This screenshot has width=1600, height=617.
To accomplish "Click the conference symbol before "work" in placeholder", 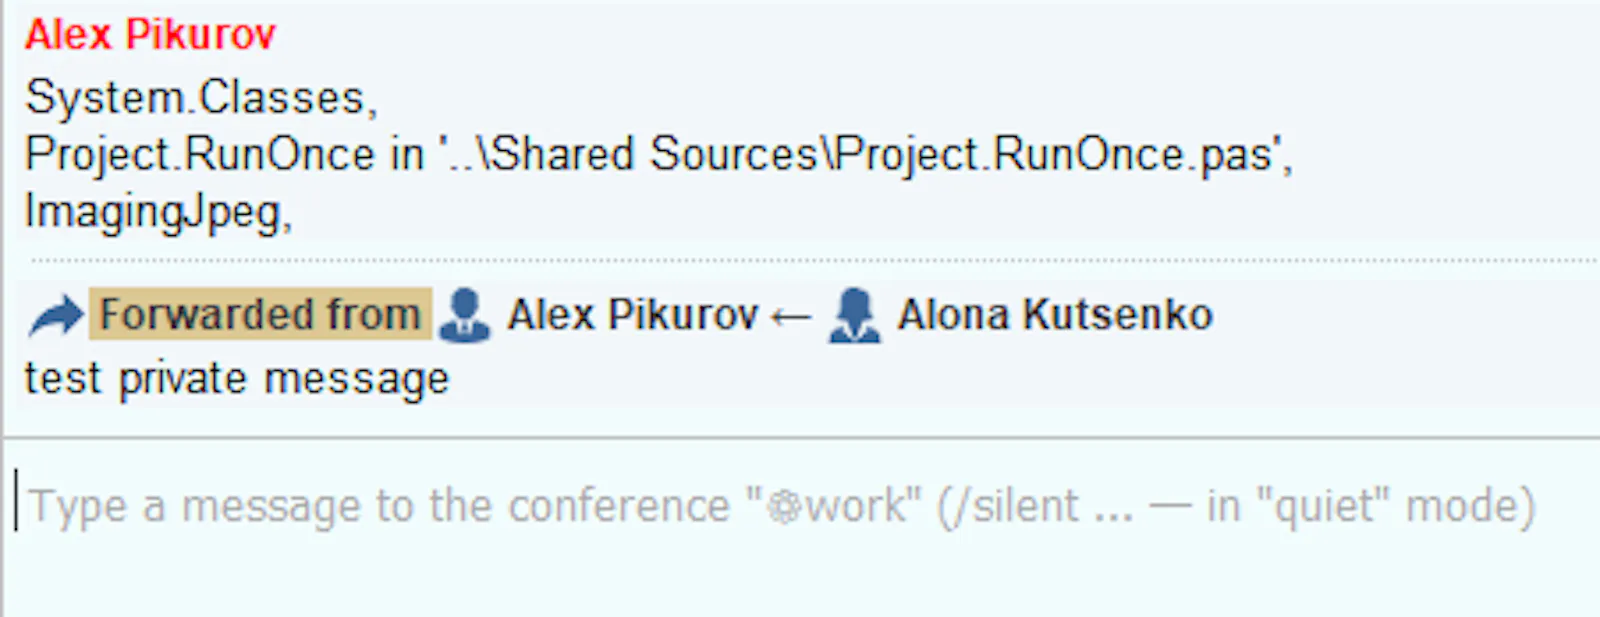I will [785, 508].
